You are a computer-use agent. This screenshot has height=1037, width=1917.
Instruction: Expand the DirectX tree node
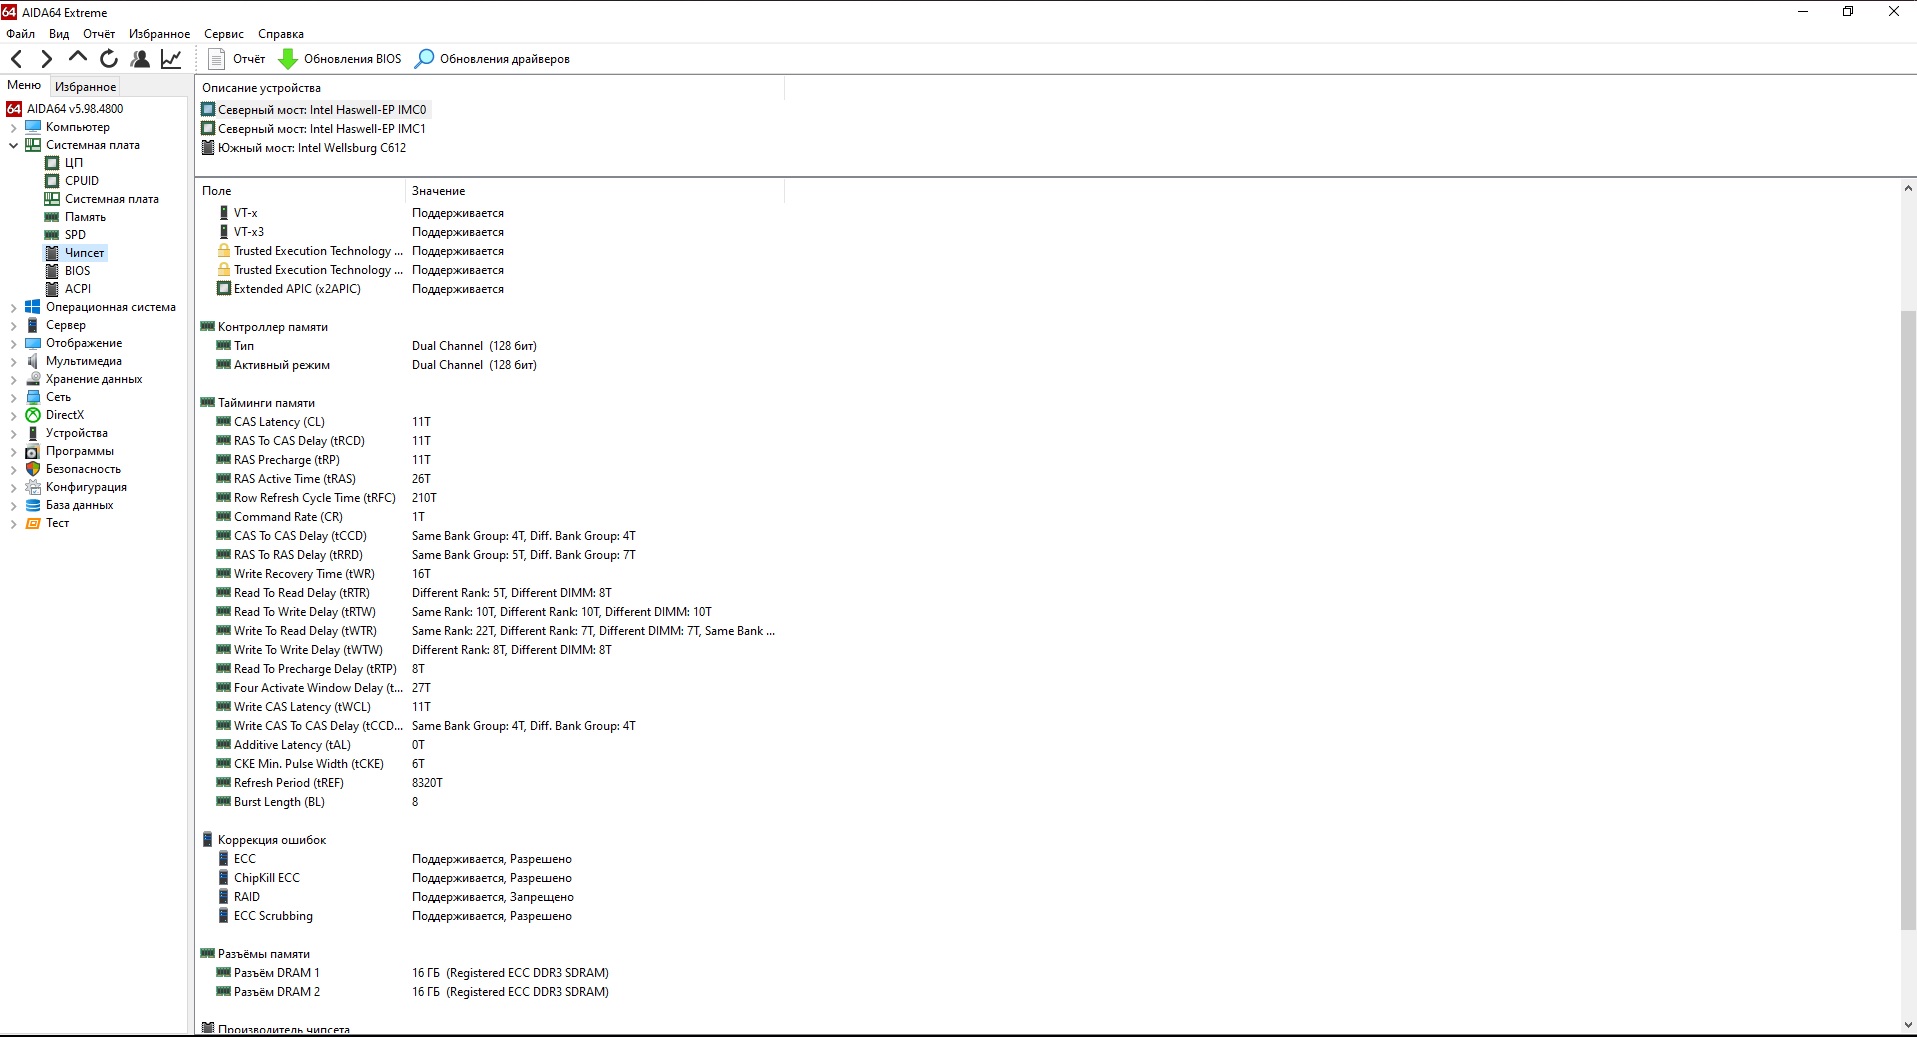(x=13, y=416)
